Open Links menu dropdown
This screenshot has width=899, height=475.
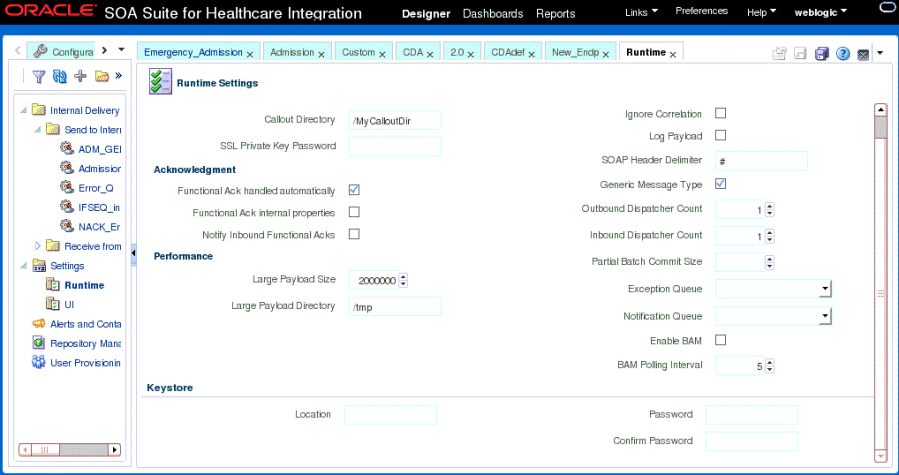(x=641, y=12)
